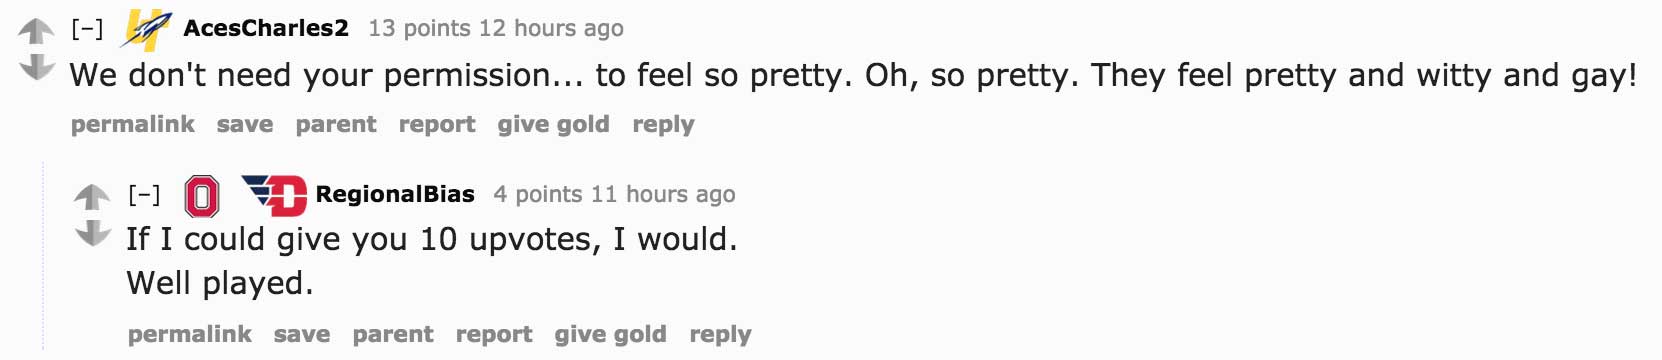Reply to RegionalBias's comment
Image resolution: width=1662 pixels, height=360 pixels.
(x=720, y=335)
